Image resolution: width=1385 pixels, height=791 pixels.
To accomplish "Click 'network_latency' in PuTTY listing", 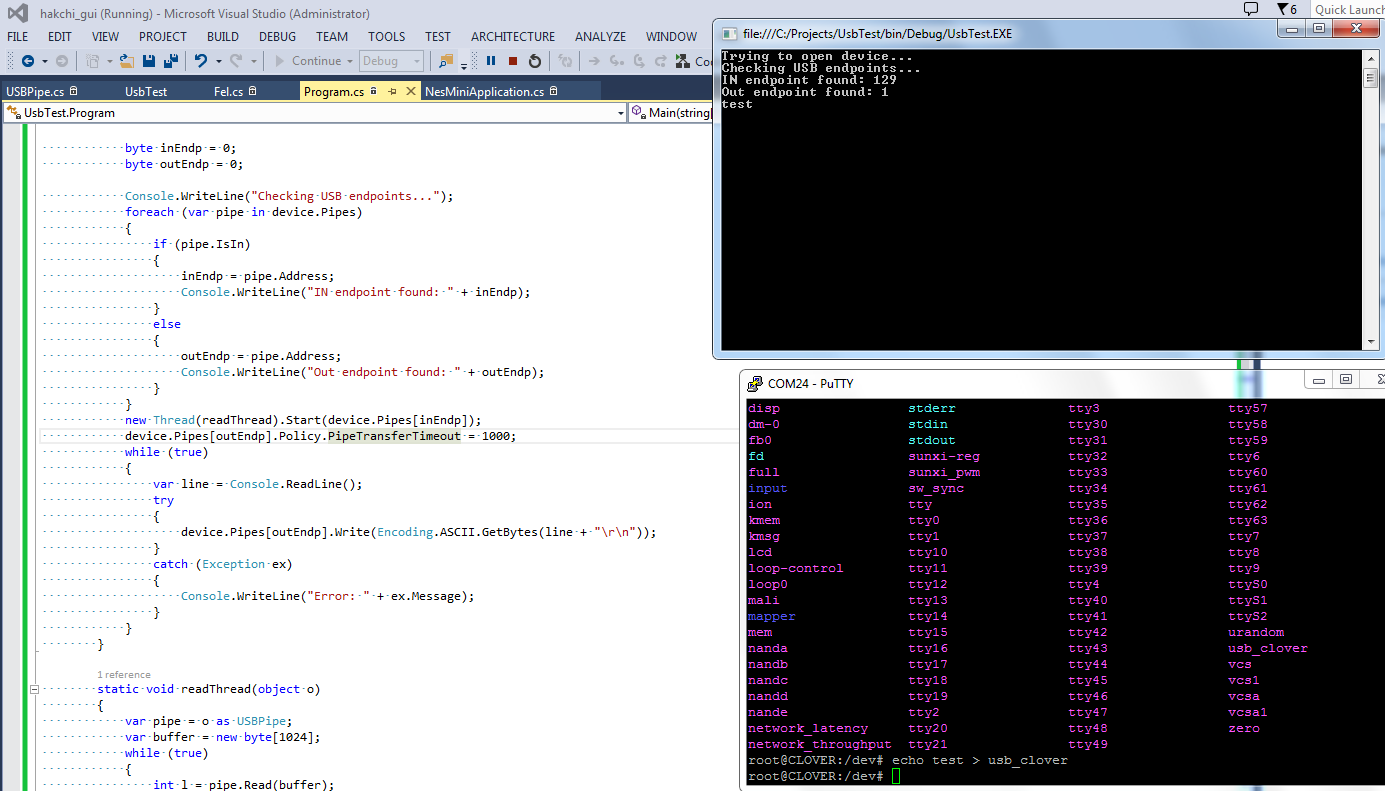I will (808, 728).
